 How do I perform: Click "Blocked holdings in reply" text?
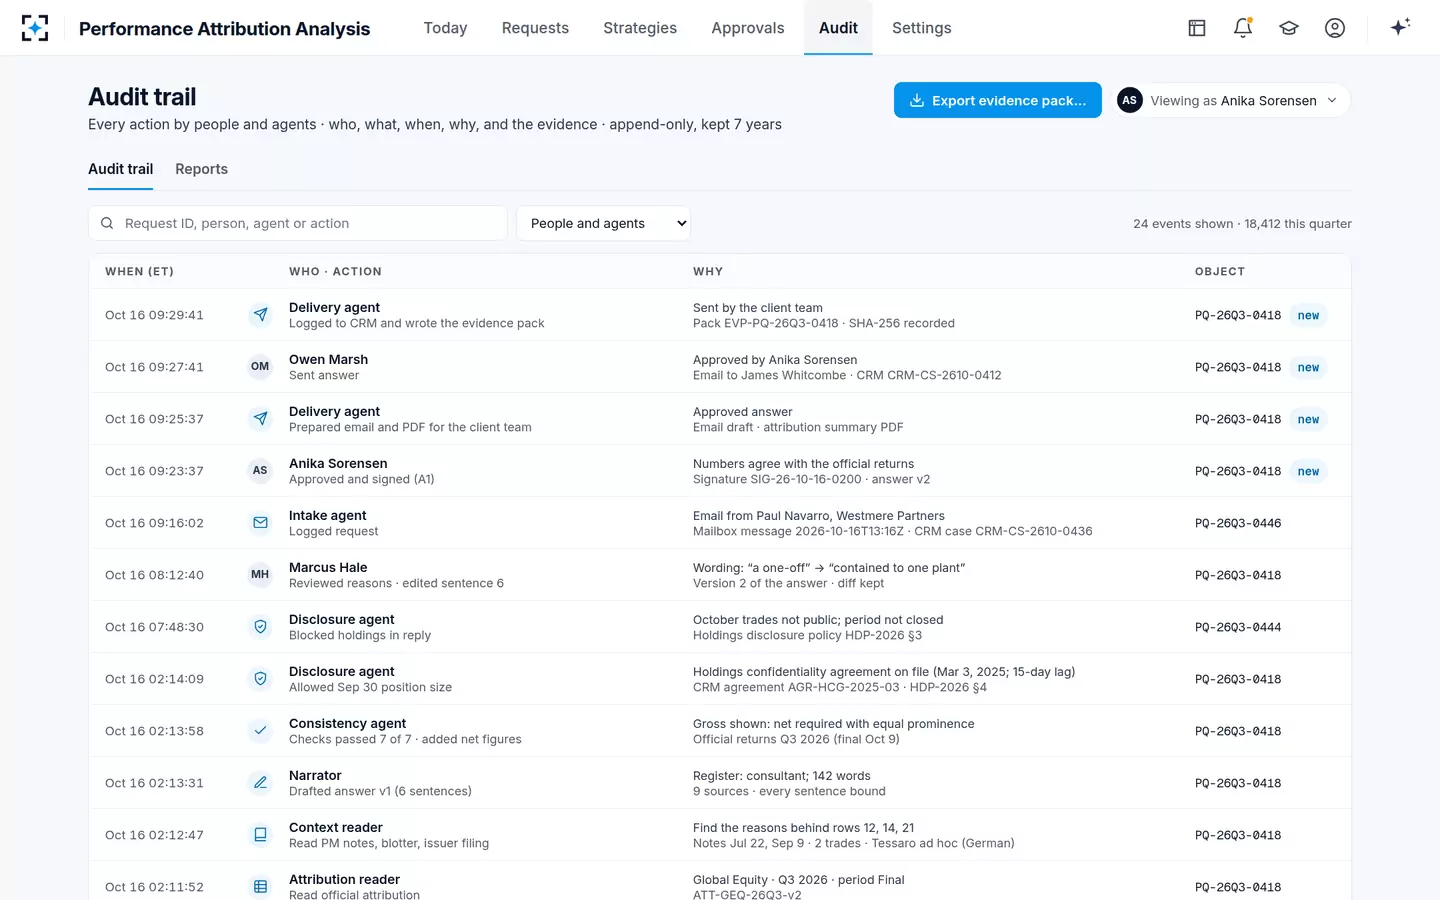pos(360,635)
